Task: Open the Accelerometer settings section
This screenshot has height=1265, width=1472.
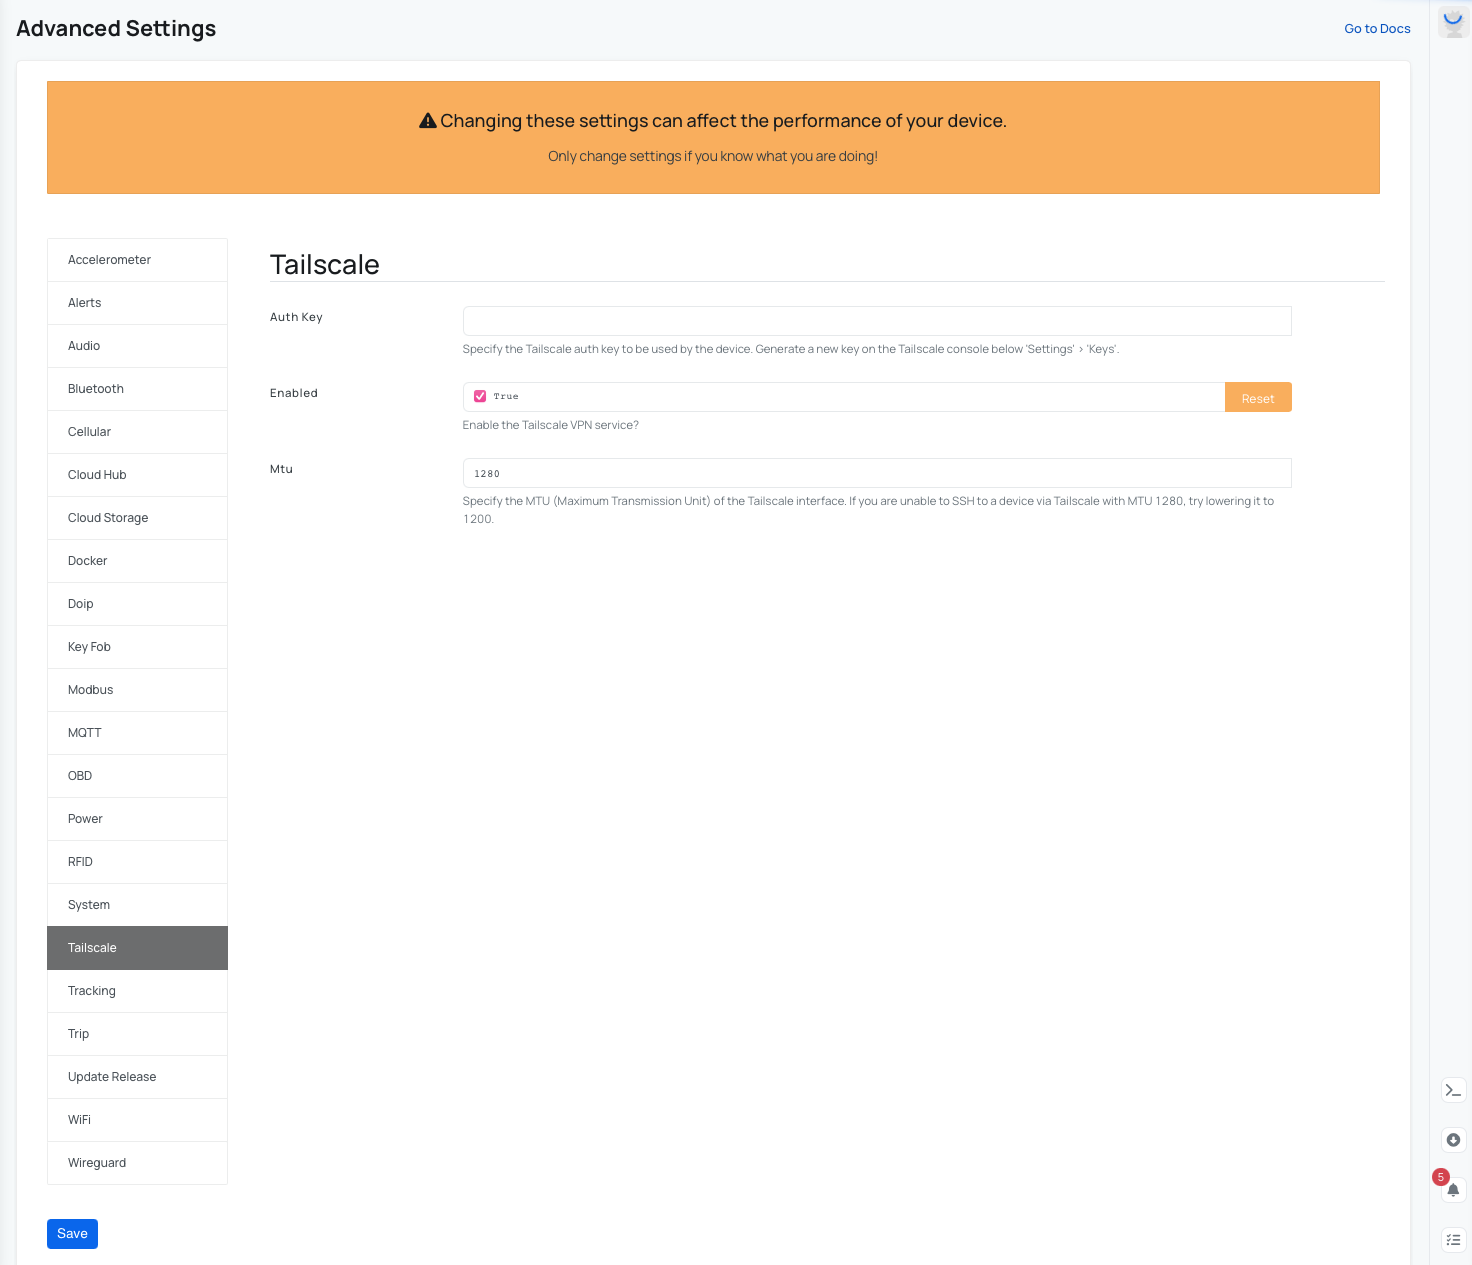Action: click(x=137, y=260)
